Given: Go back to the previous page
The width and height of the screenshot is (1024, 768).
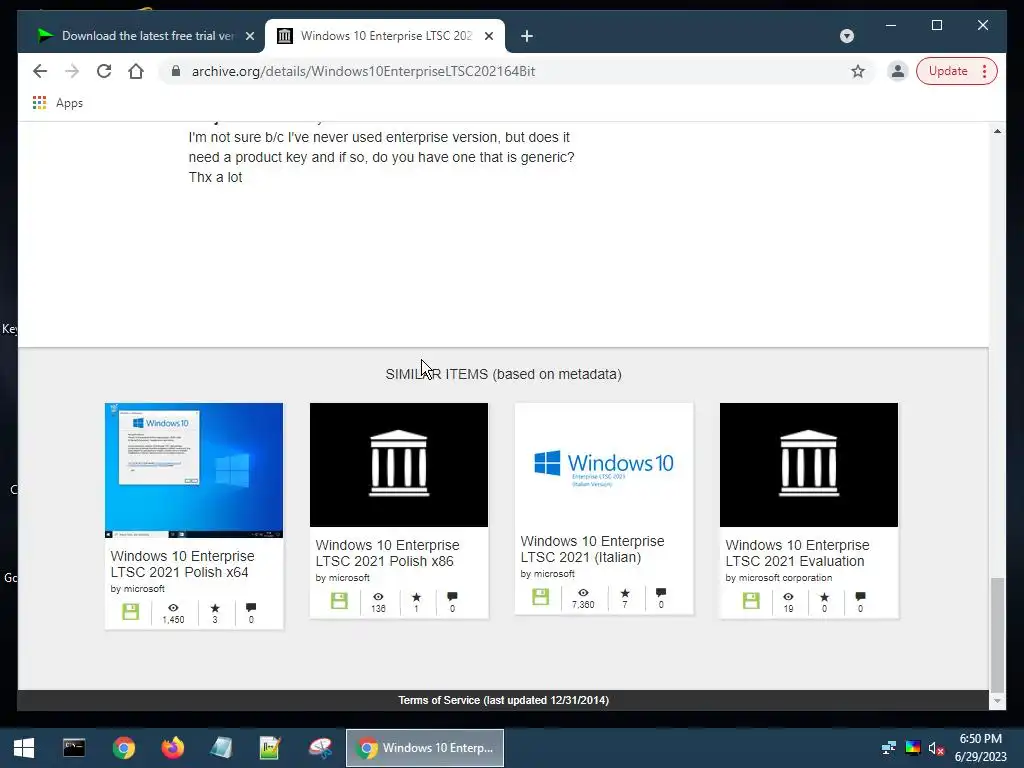Looking at the screenshot, I should pyautogui.click(x=40, y=71).
